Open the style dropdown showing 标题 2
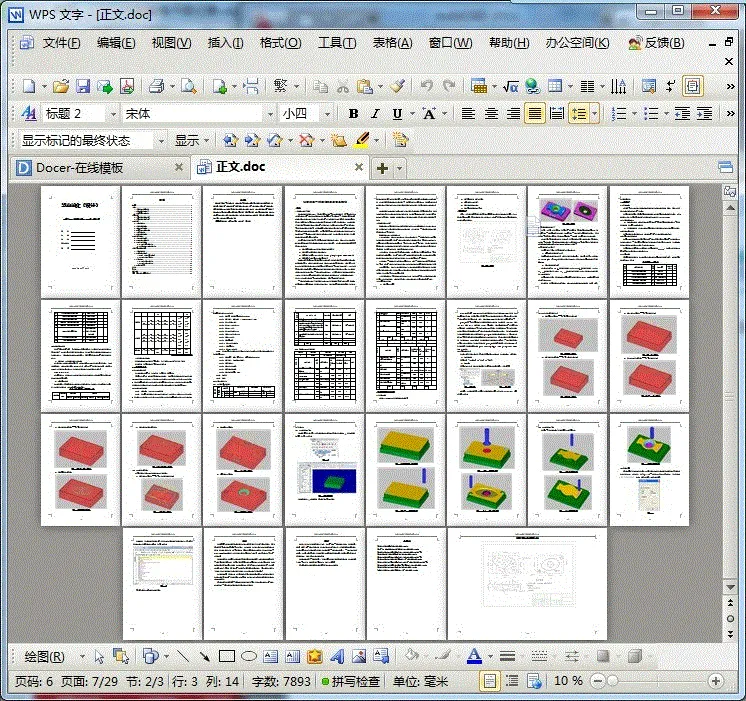Viewport: 746px width, 701px height. point(113,114)
